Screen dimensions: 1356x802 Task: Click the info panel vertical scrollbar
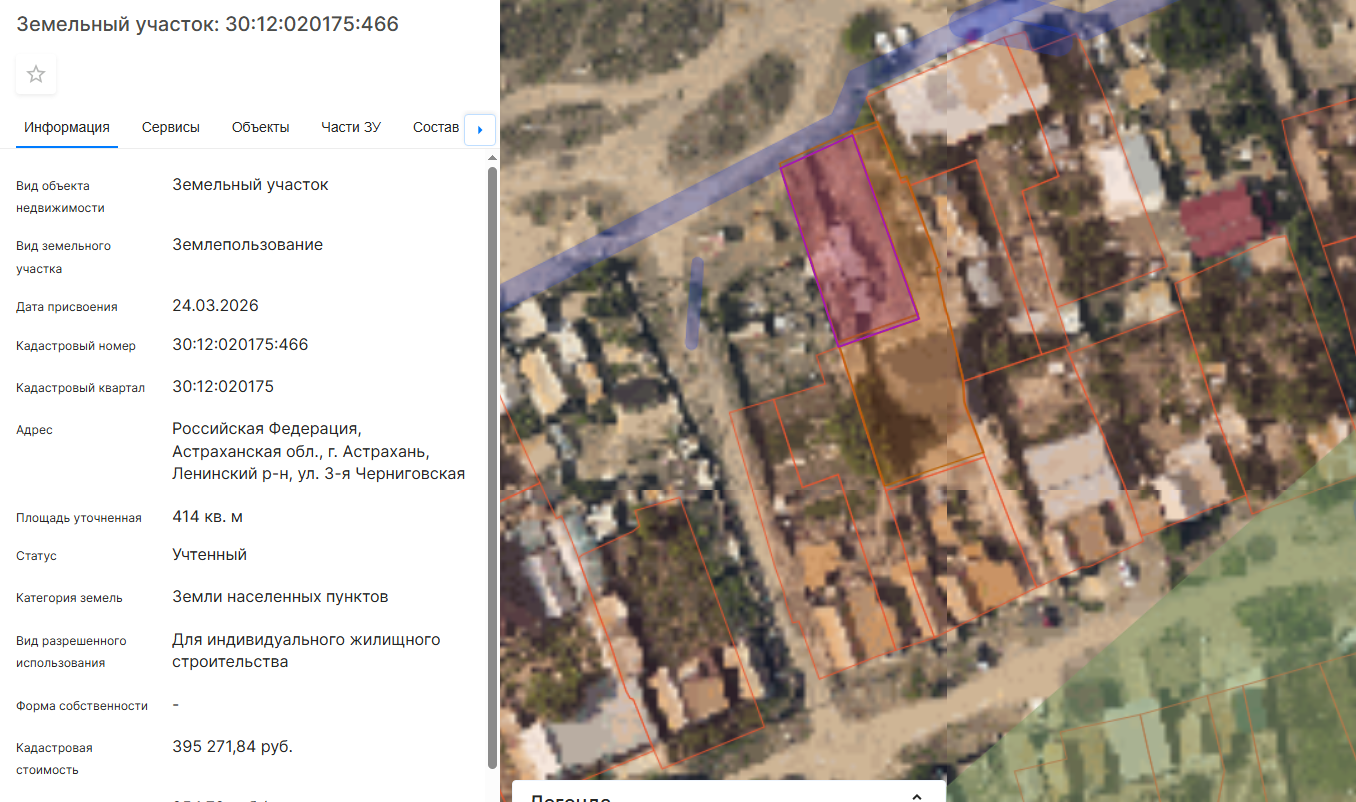[x=492, y=468]
